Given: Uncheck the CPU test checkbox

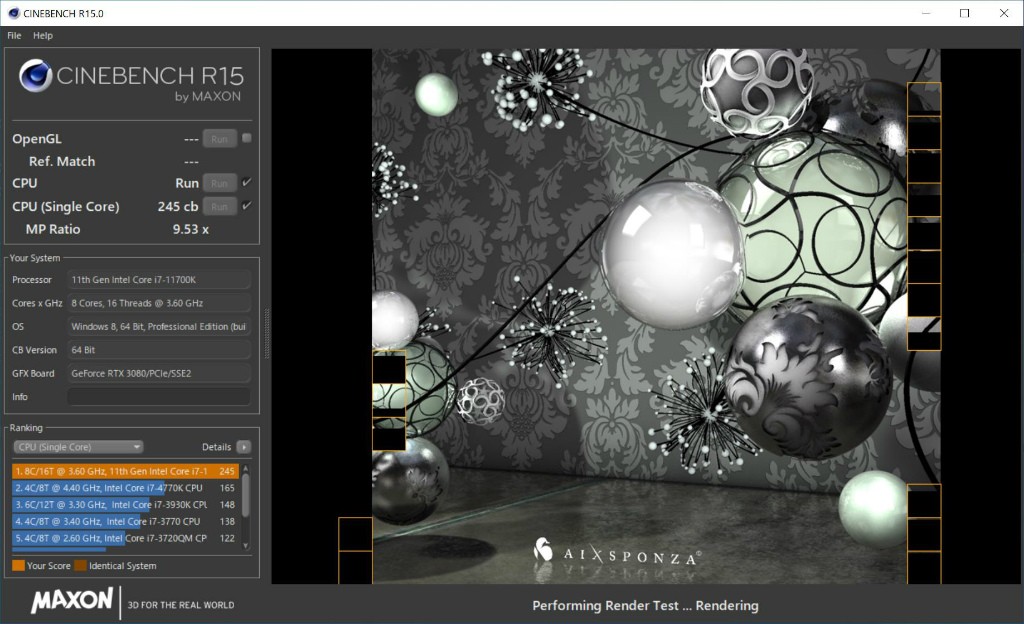Looking at the screenshot, I should coord(247,182).
